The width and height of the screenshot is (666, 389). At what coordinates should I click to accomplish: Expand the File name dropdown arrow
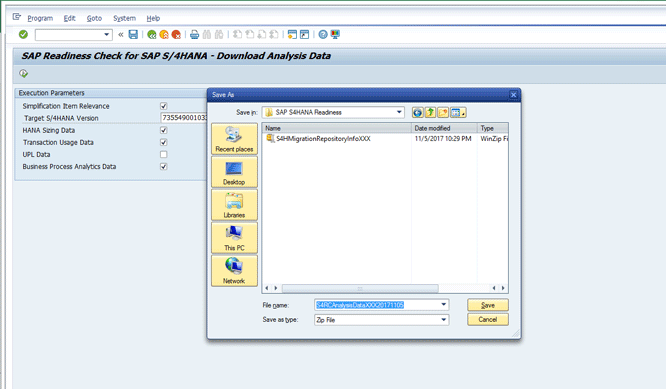[444, 304]
